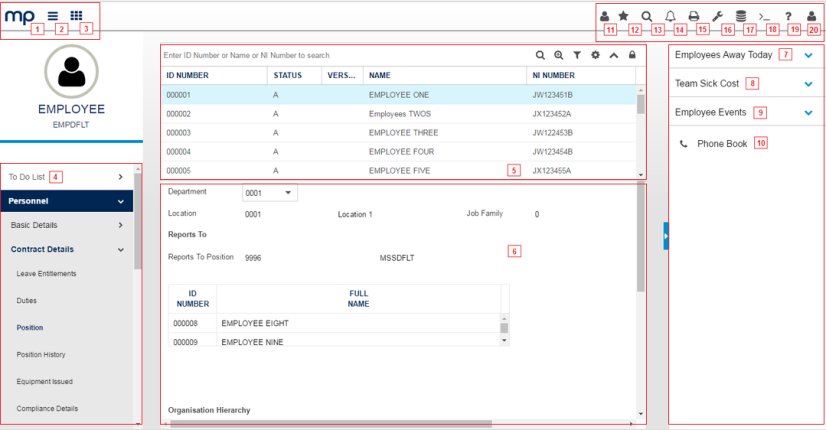Select Position History menu item
Image resolution: width=826 pixels, height=430 pixels.
tap(48, 354)
